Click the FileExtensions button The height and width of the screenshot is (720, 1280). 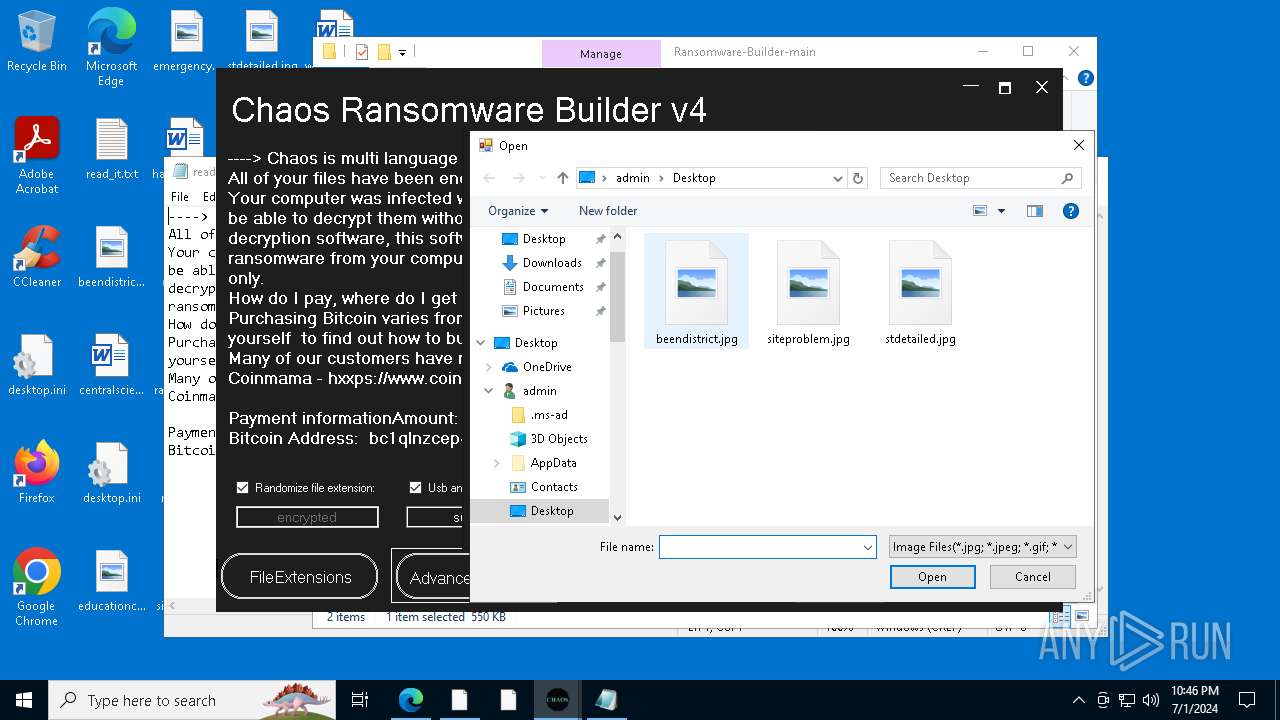[300, 577]
